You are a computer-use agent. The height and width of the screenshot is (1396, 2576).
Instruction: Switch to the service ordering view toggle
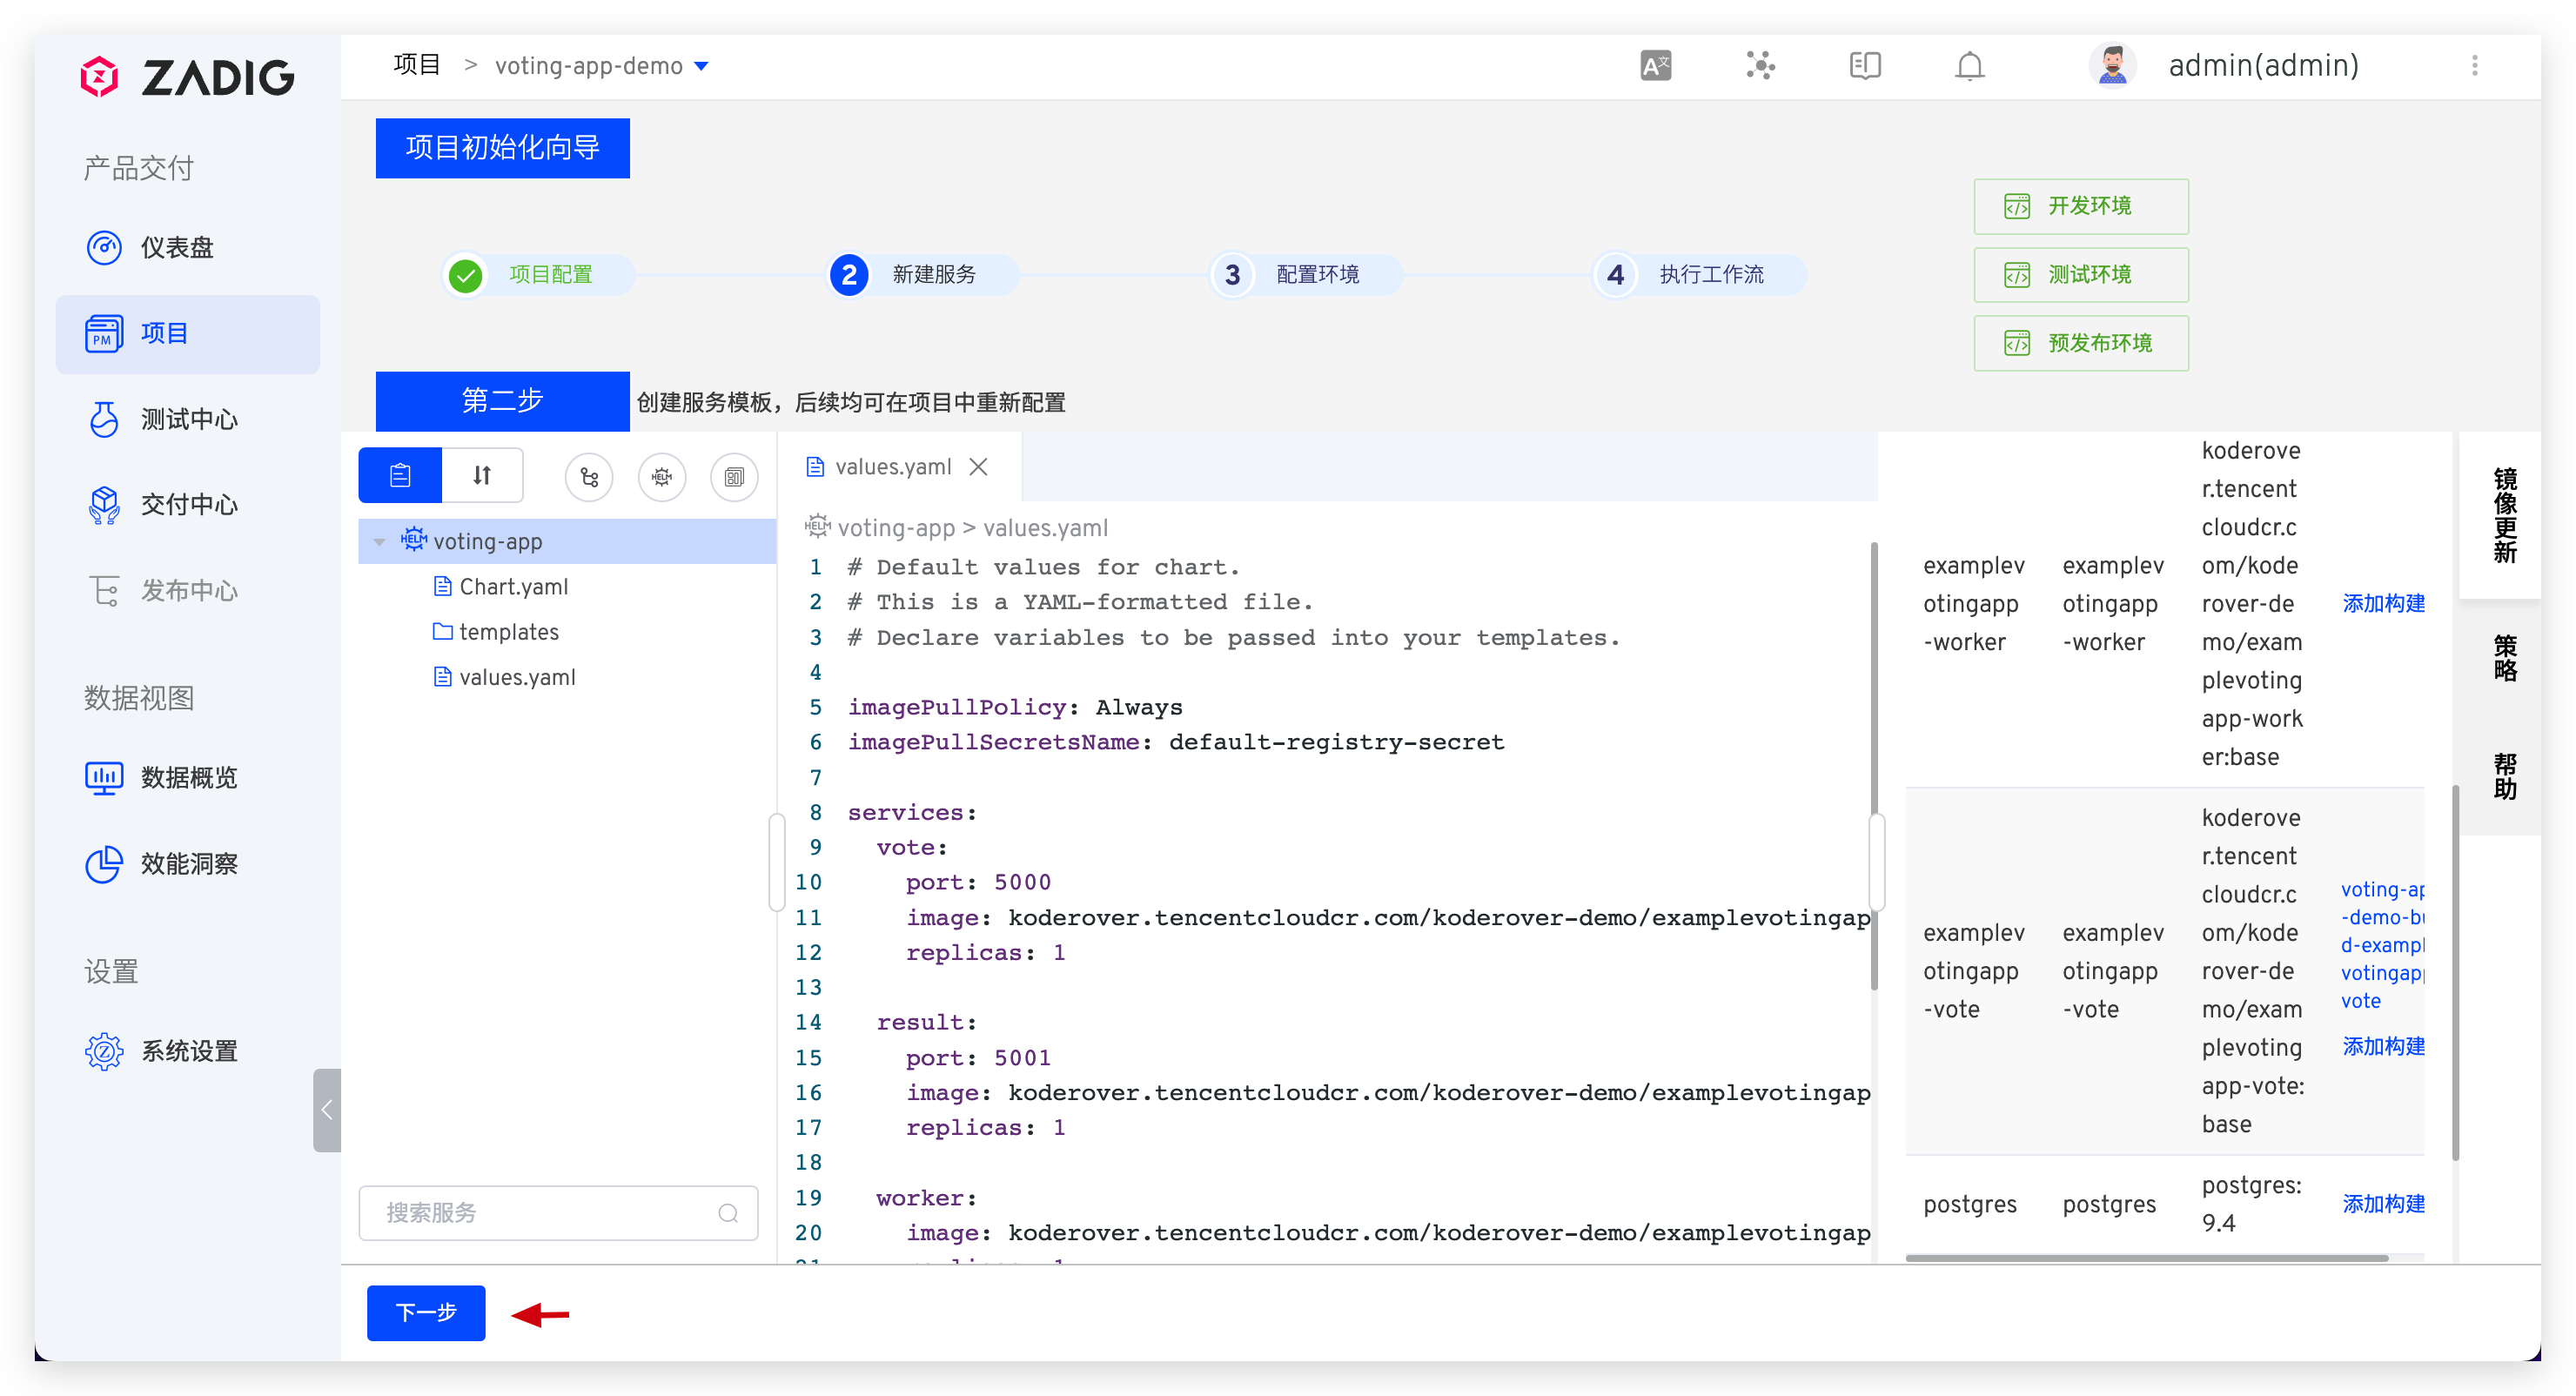(x=482, y=475)
